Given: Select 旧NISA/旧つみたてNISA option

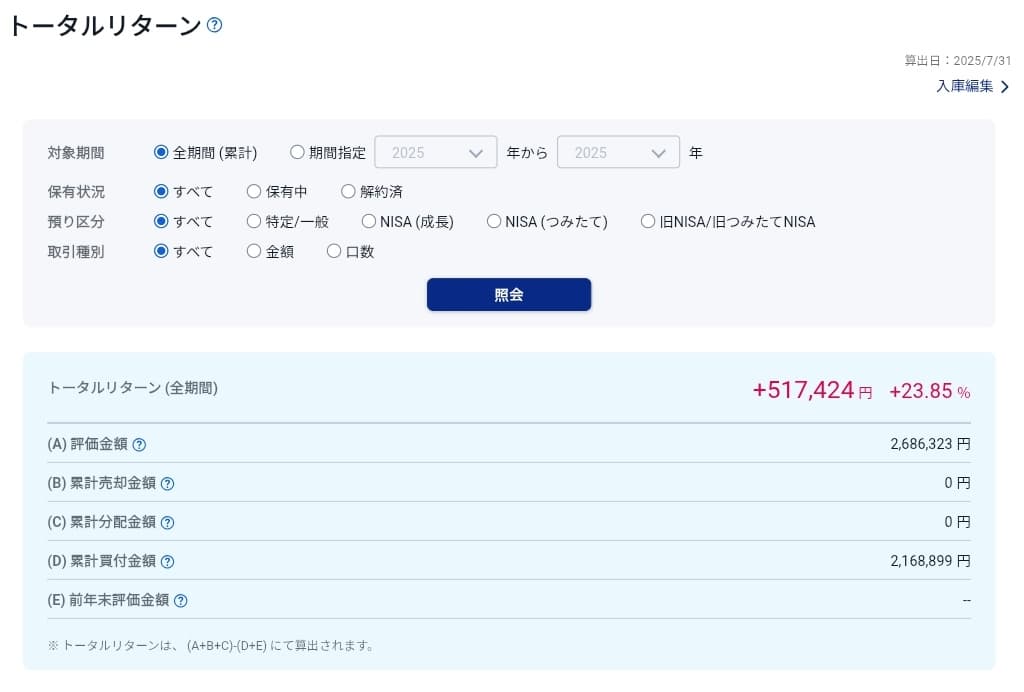Looking at the screenshot, I should [648, 222].
